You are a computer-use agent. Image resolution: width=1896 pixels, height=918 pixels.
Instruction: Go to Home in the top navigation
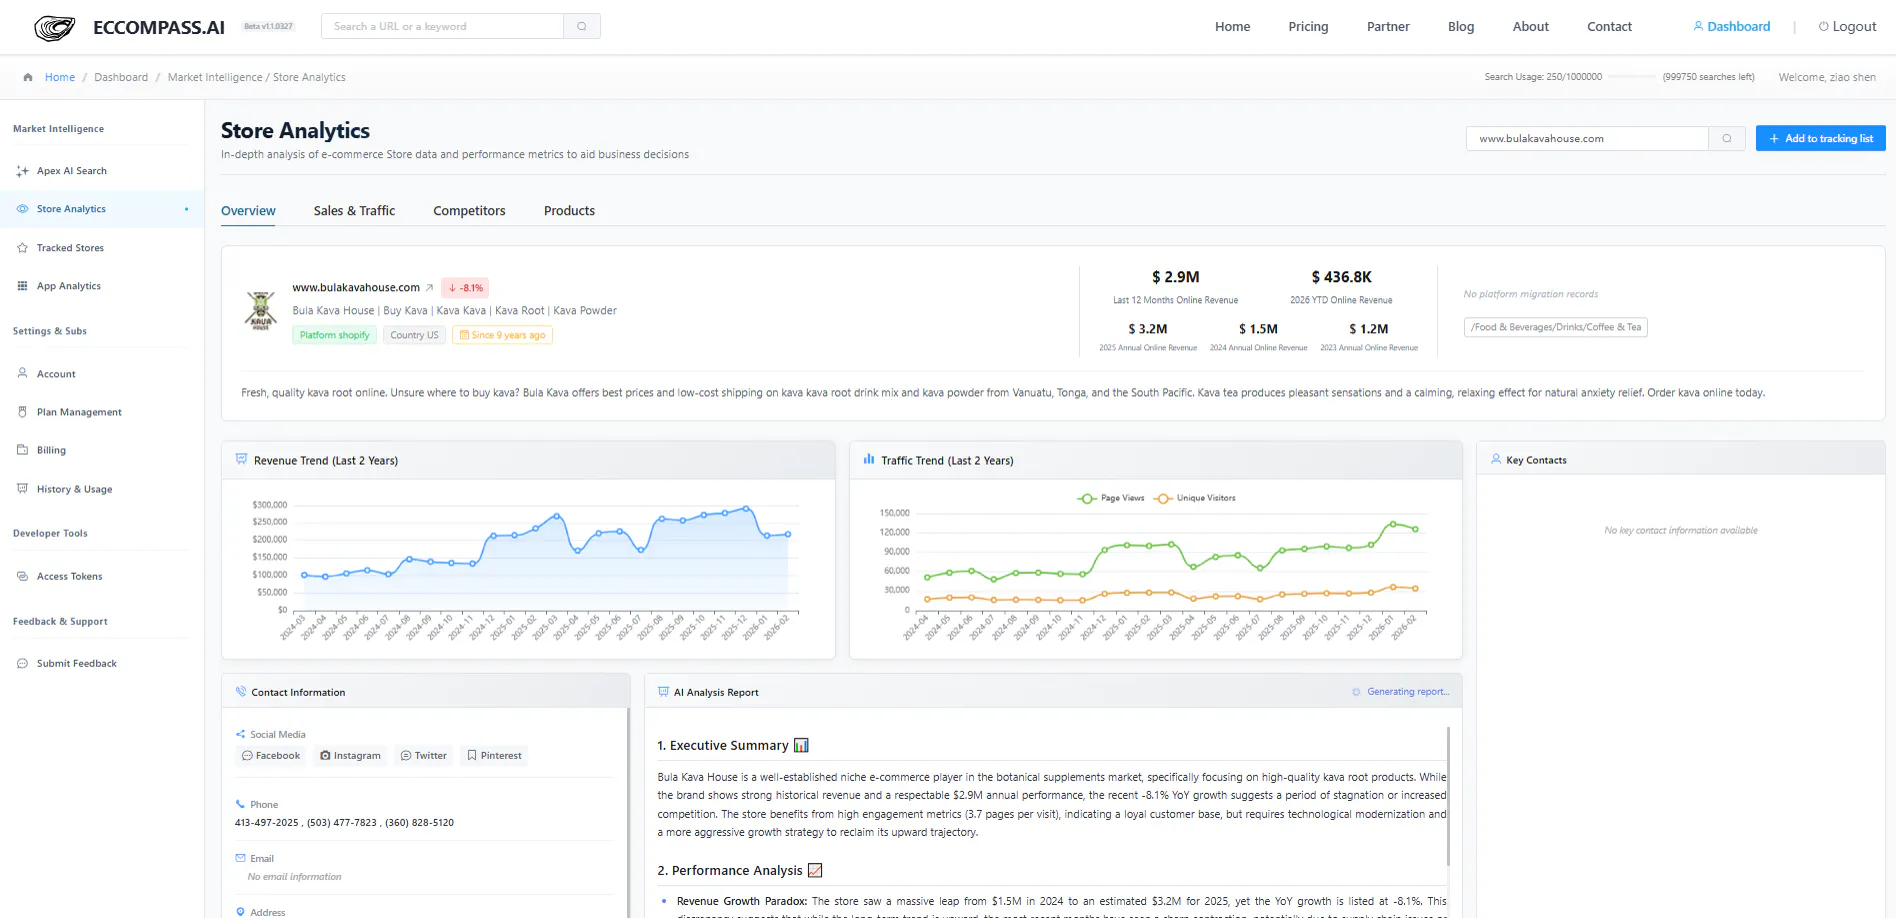(1232, 27)
